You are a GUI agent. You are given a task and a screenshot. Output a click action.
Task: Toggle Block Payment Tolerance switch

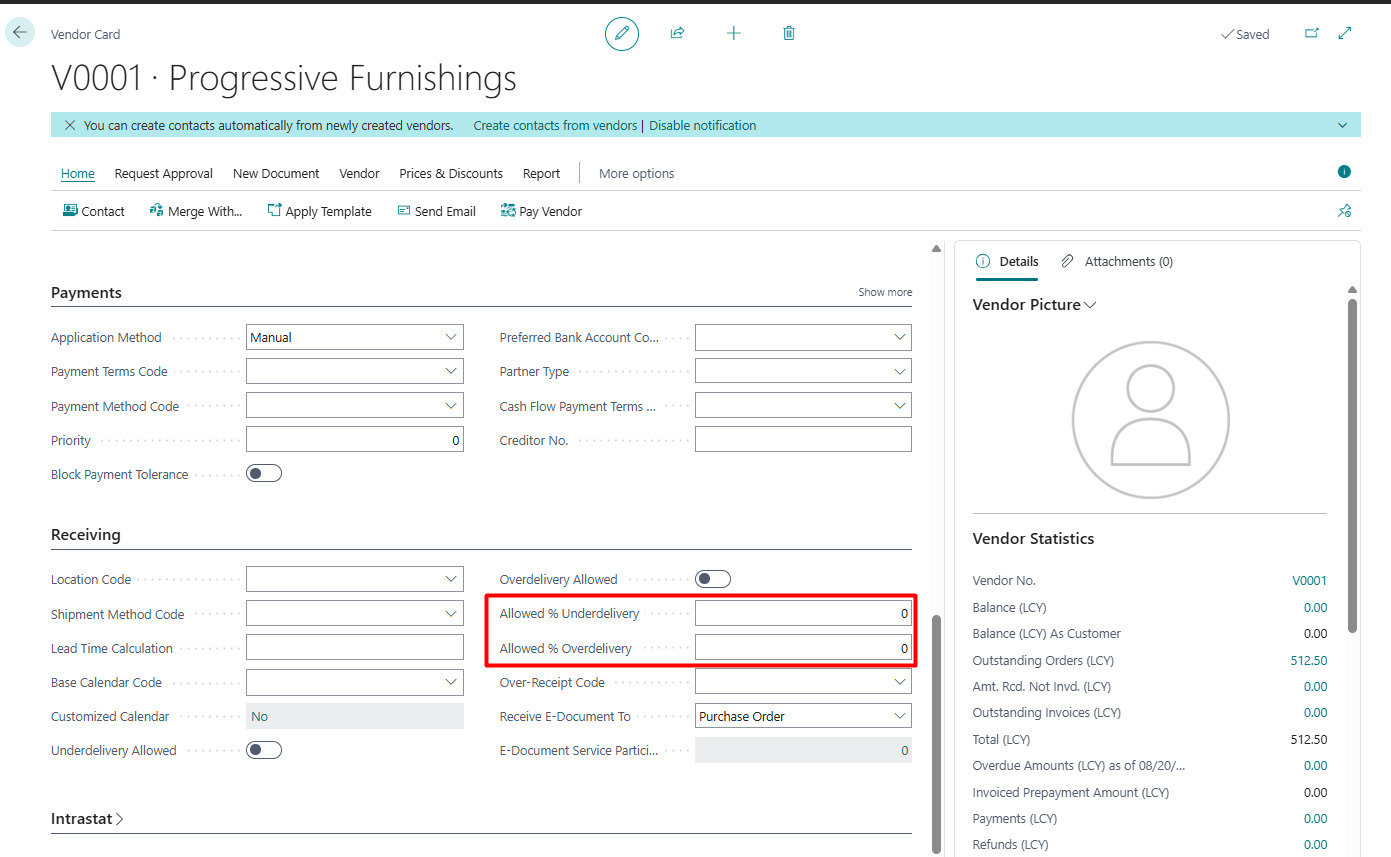pyautogui.click(x=264, y=474)
